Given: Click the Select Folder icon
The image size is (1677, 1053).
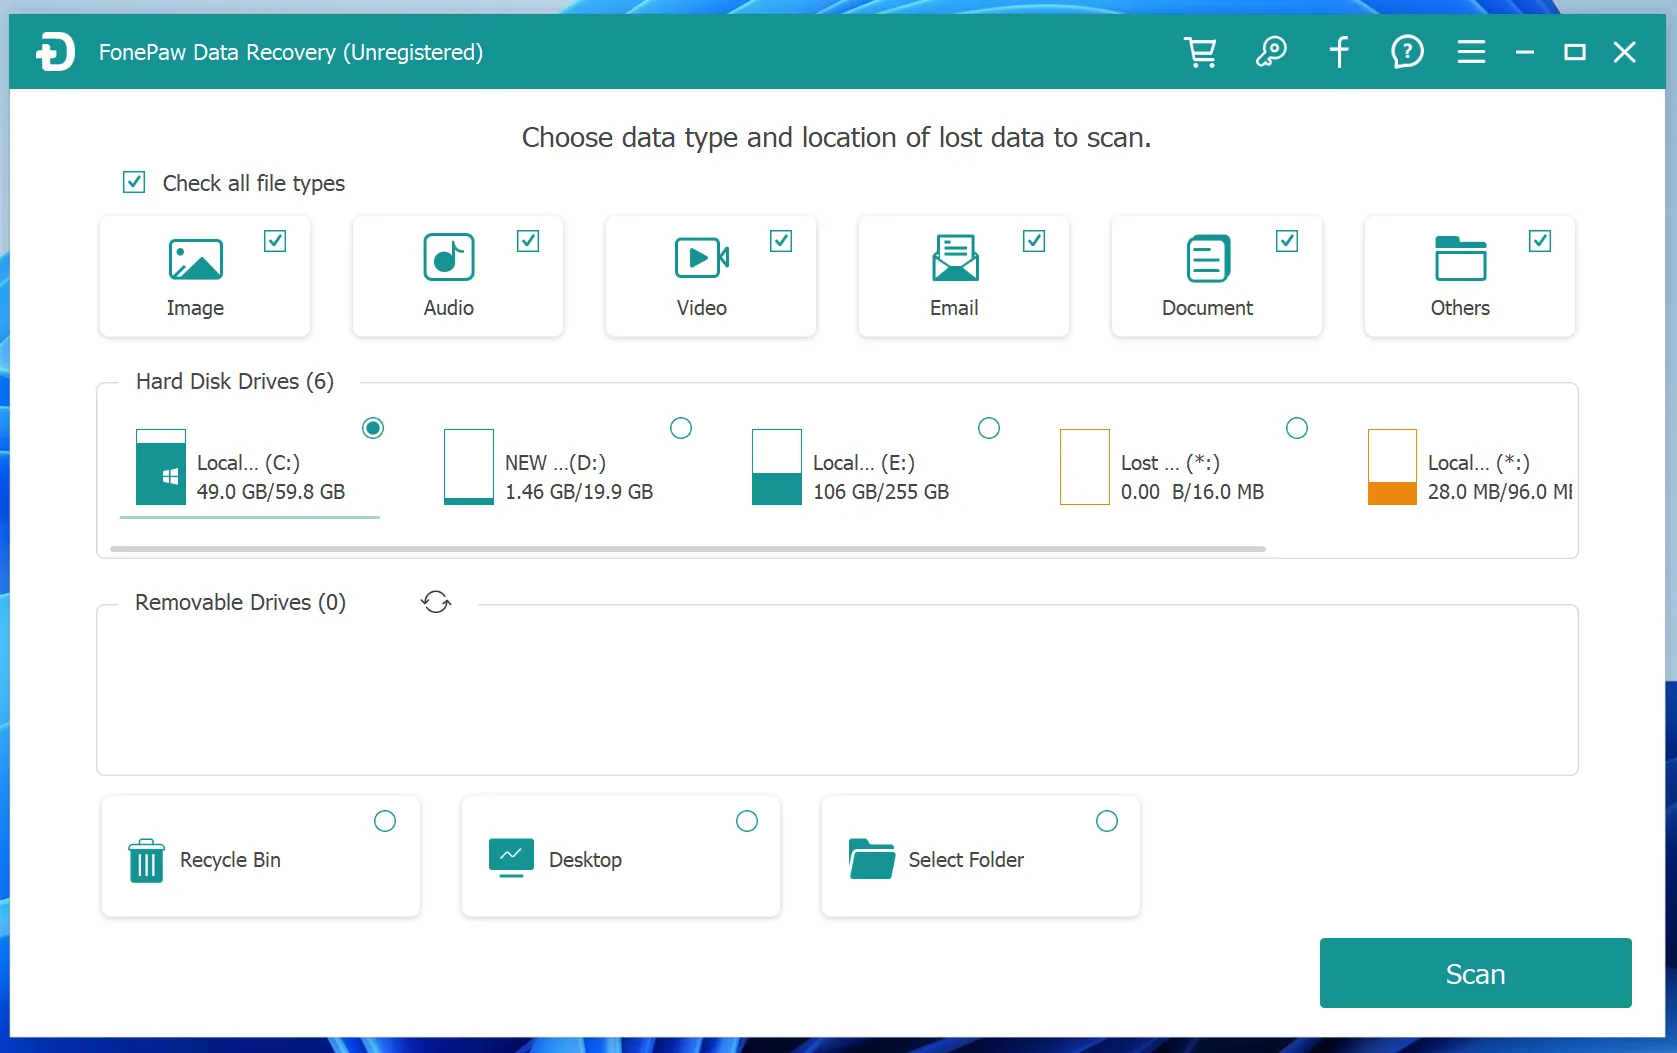Looking at the screenshot, I should click(x=872, y=859).
